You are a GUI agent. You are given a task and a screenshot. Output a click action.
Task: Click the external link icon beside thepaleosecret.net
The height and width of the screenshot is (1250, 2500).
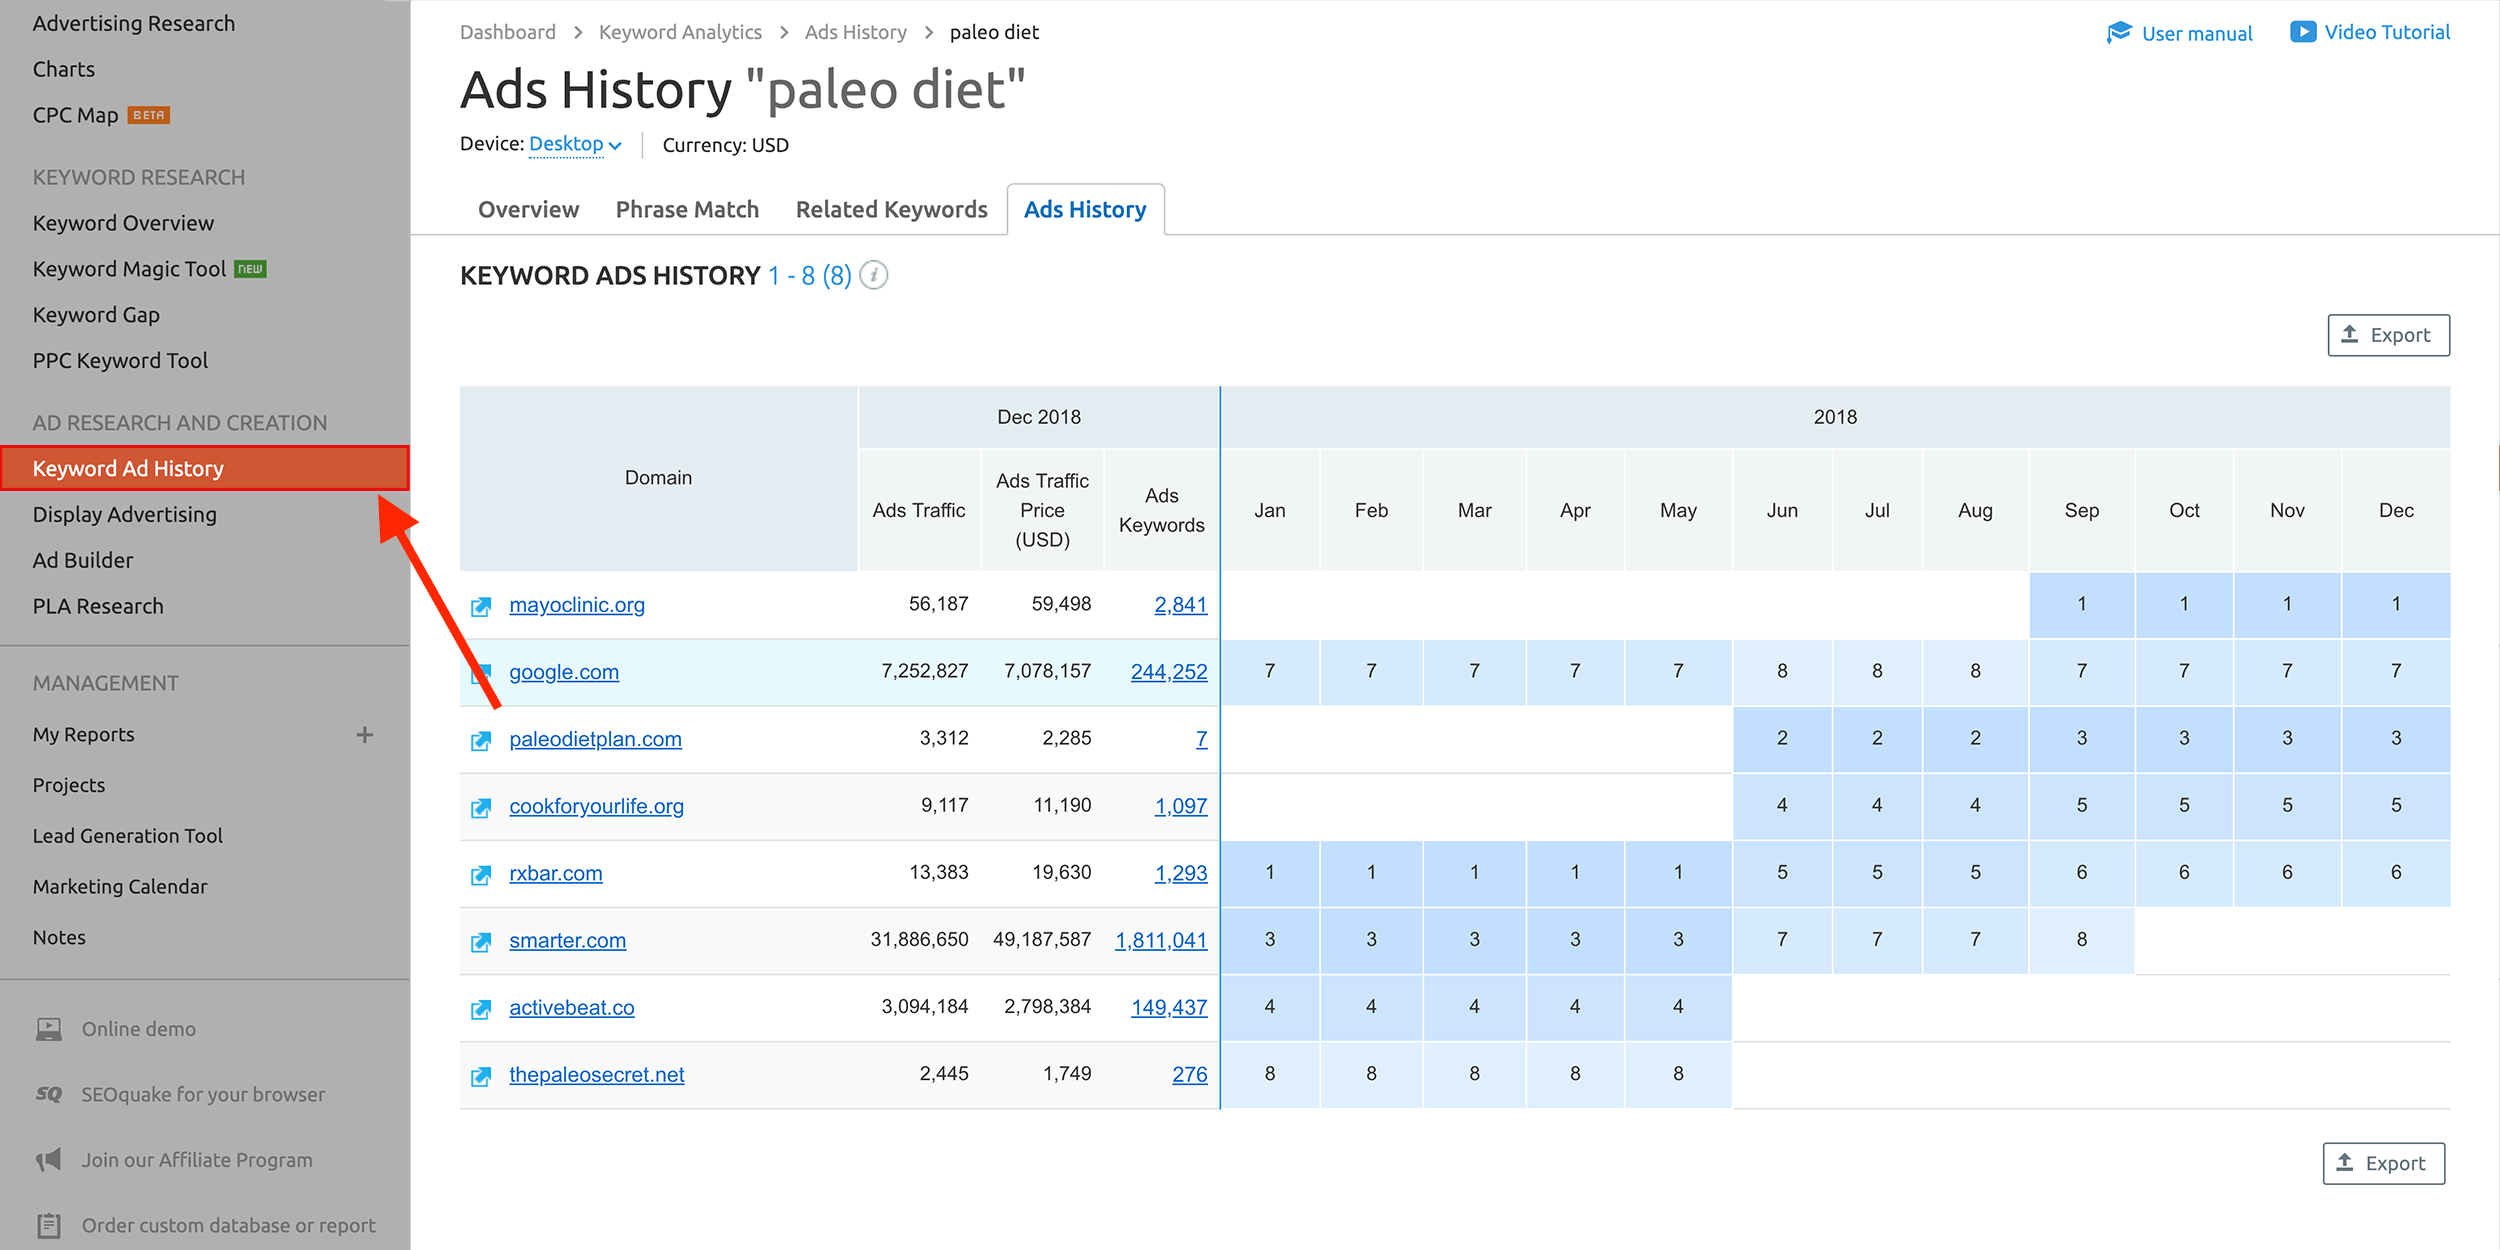(x=481, y=1076)
